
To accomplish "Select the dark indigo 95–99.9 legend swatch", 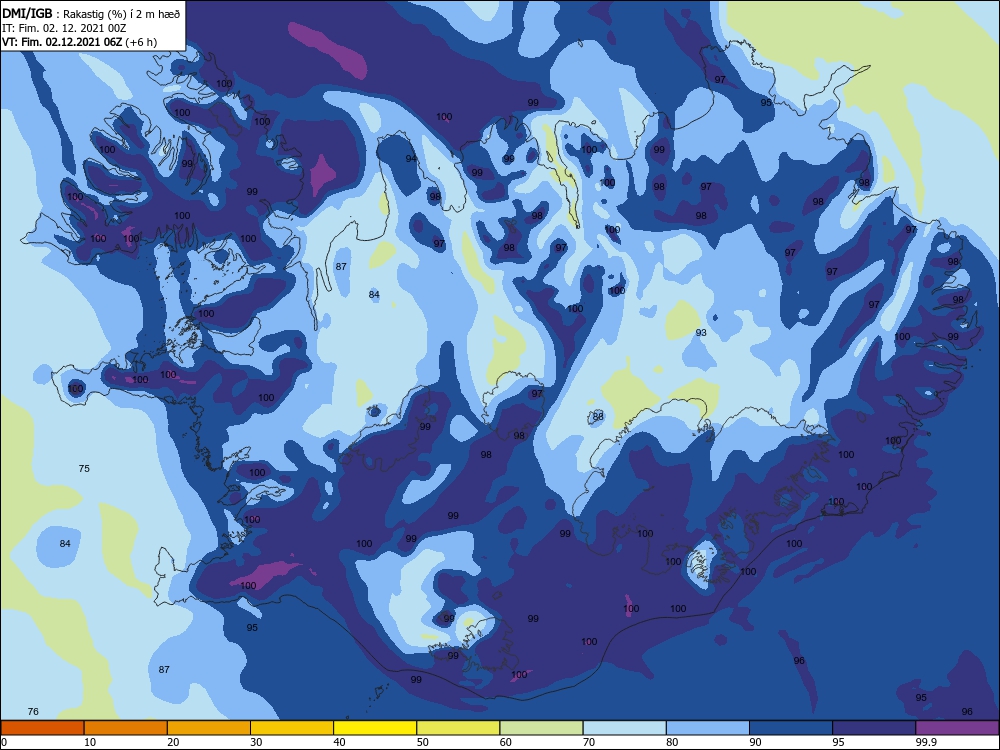I will [874, 728].
